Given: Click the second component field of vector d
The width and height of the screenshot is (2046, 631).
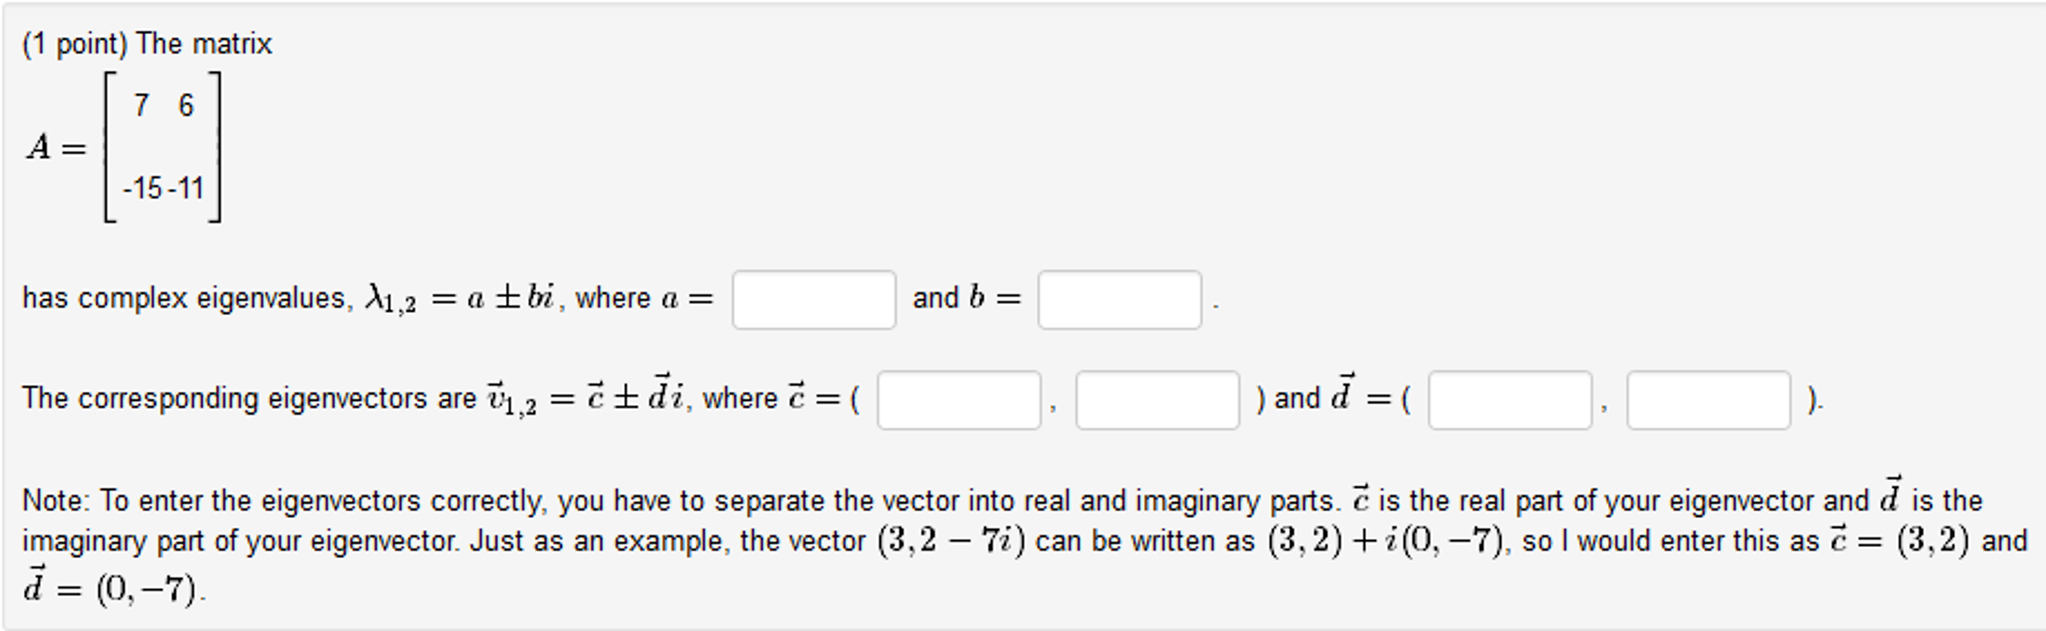Looking at the screenshot, I should point(1711,398).
